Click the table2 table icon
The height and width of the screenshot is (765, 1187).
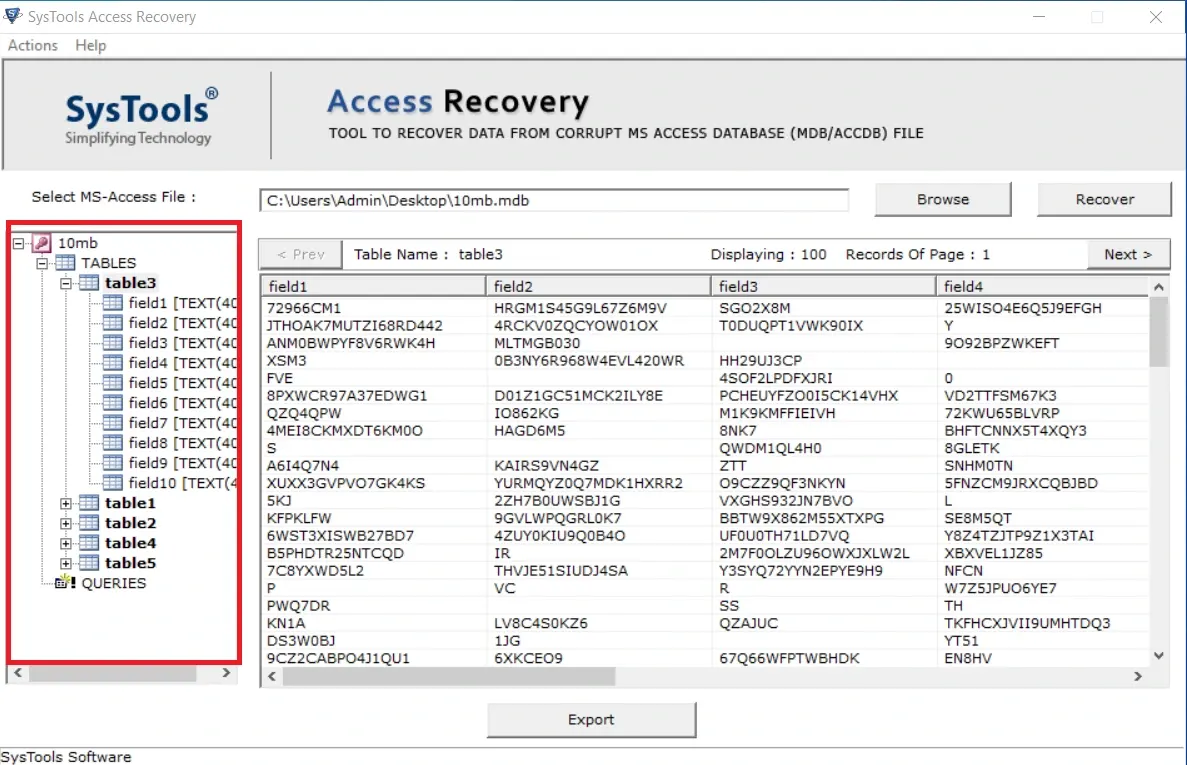pyautogui.click(x=89, y=523)
